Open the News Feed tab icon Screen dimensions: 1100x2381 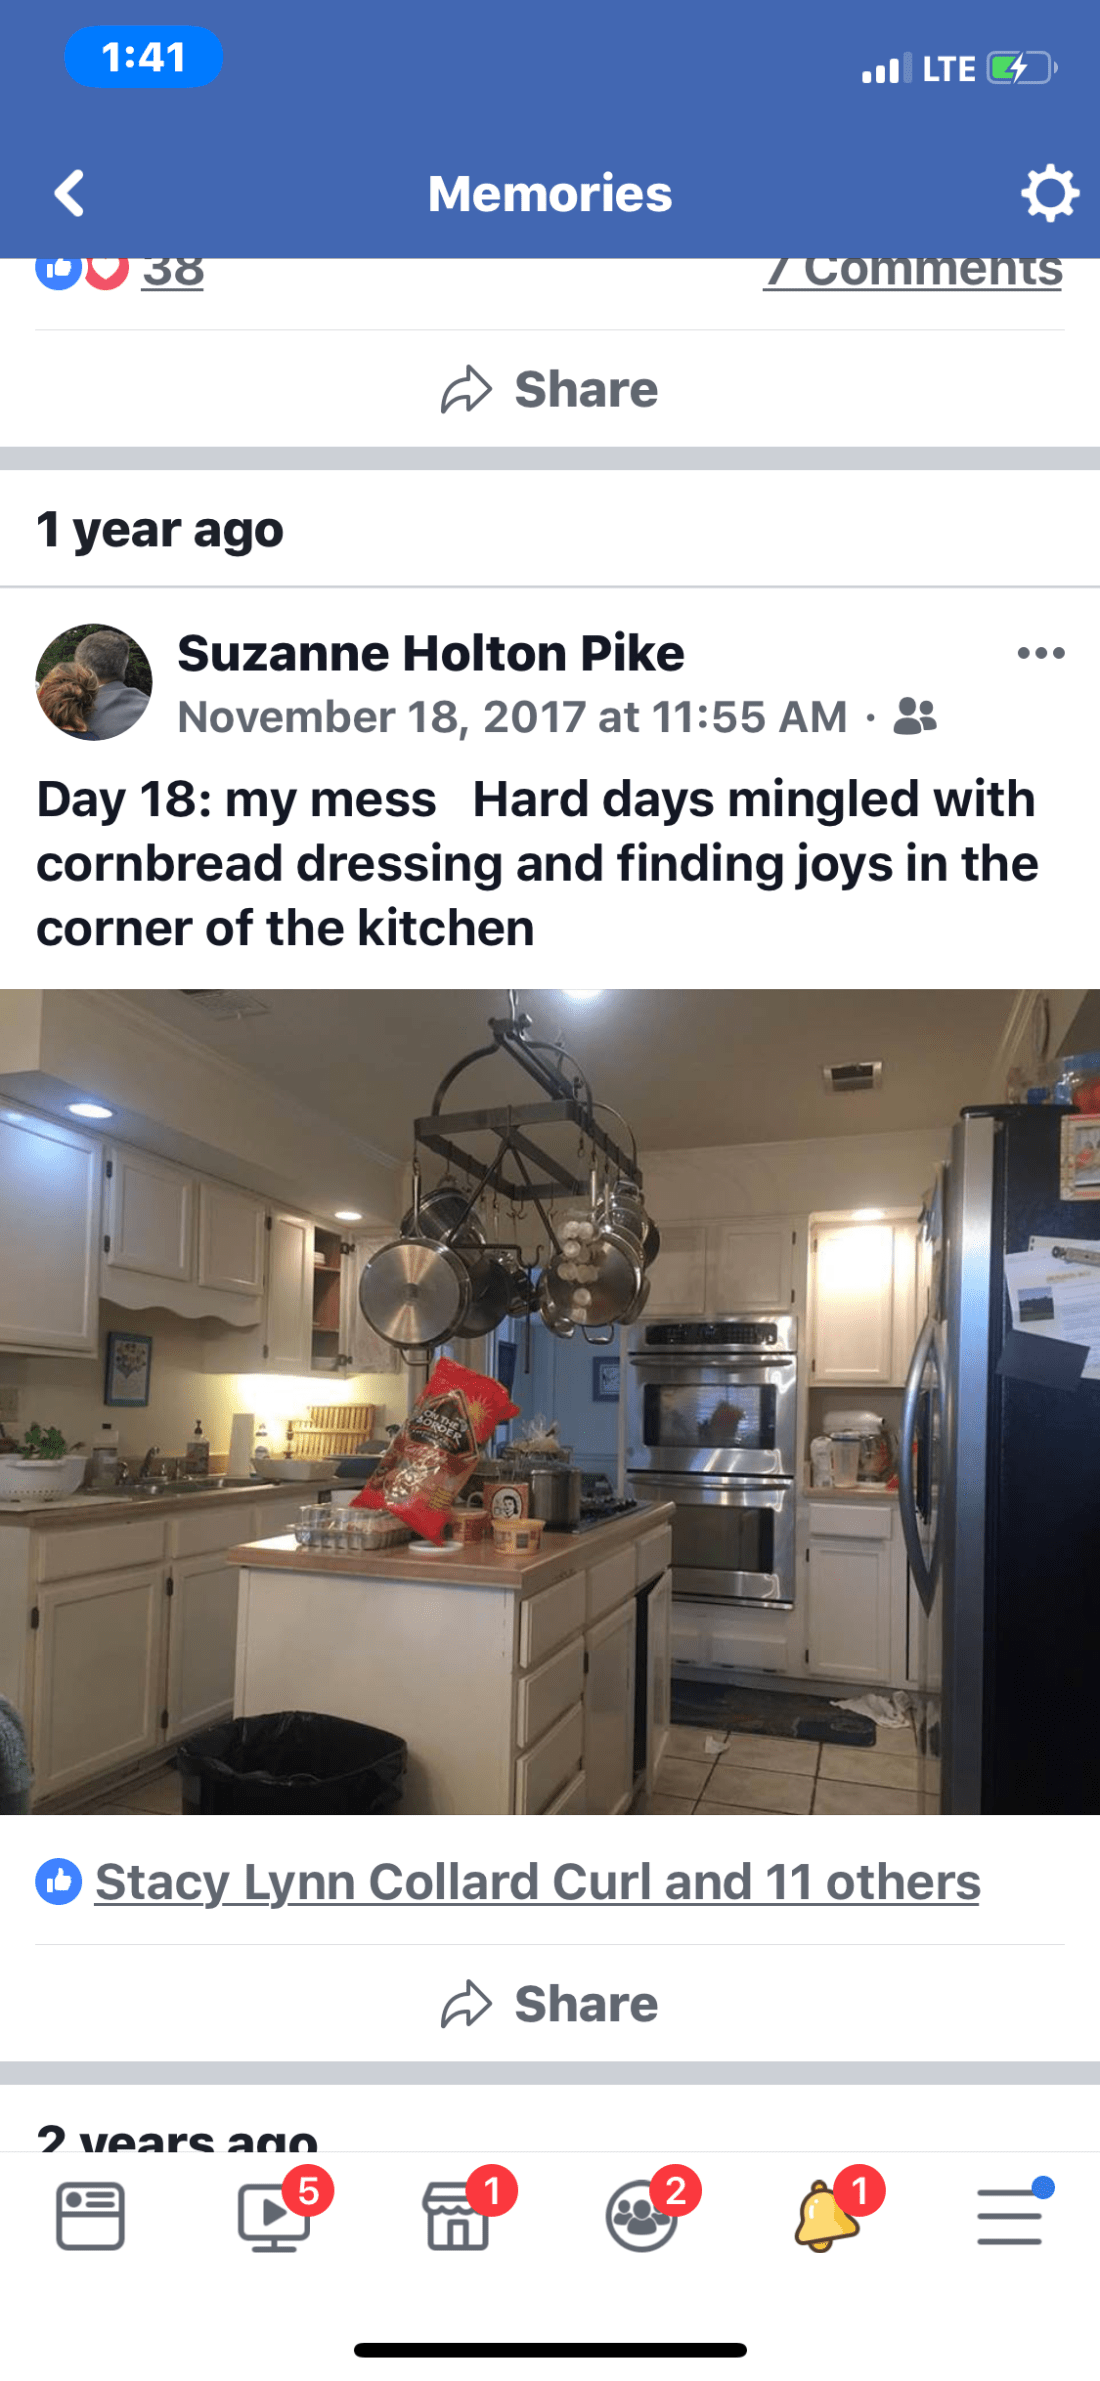pos(90,2216)
